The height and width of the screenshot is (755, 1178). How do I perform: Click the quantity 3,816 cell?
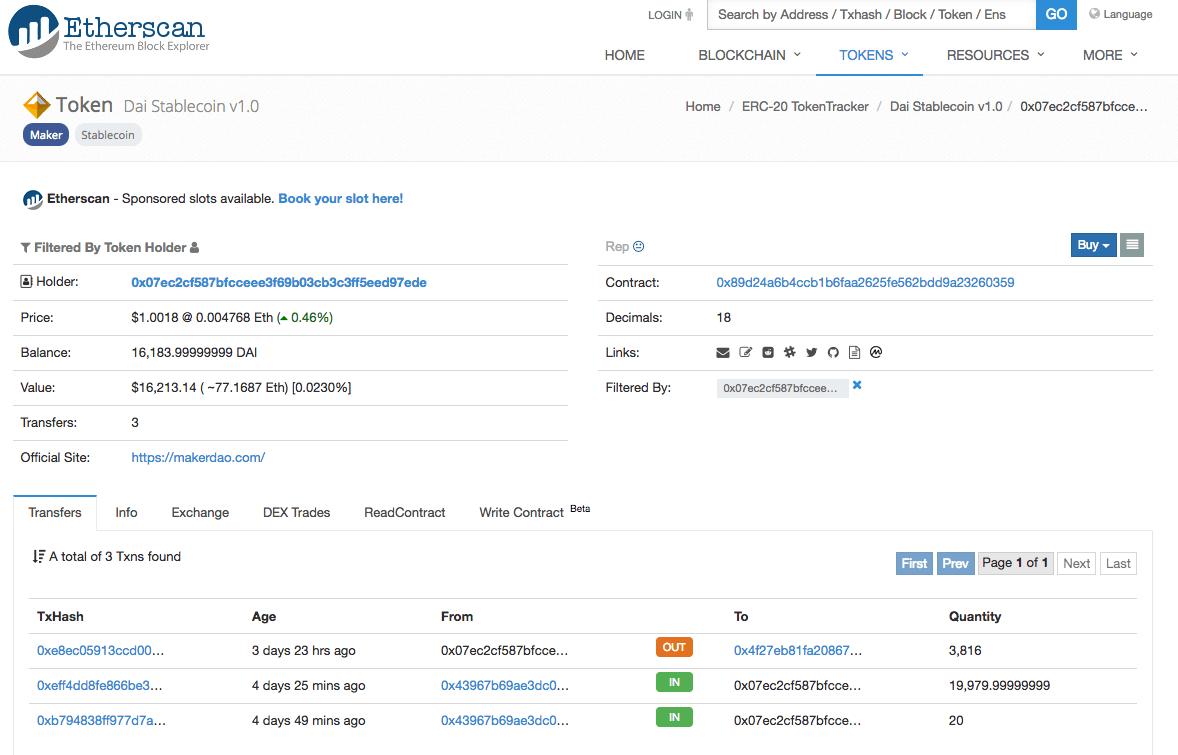(x=965, y=651)
